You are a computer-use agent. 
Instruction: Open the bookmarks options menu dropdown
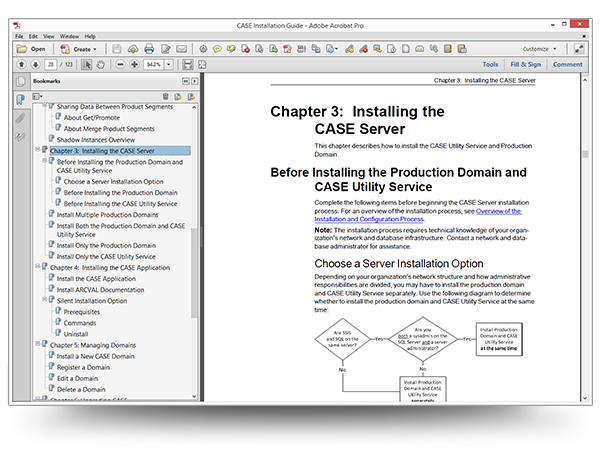38,96
